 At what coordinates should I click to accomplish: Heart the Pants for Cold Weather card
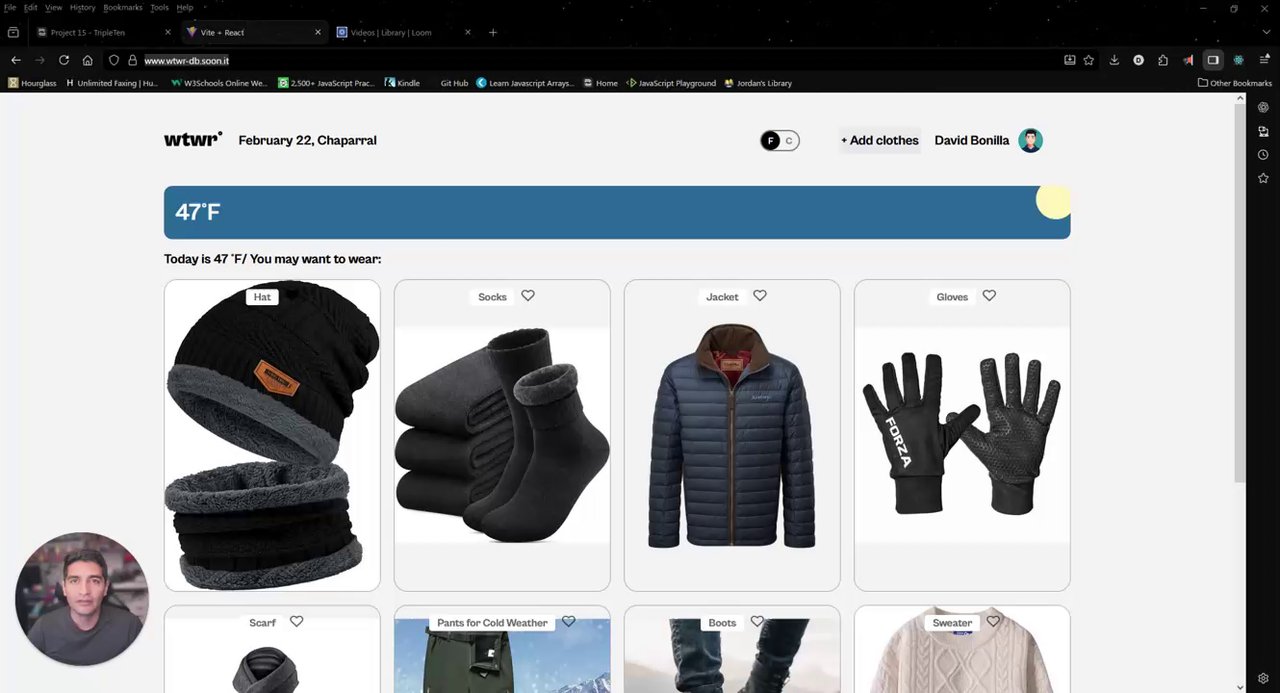point(568,621)
